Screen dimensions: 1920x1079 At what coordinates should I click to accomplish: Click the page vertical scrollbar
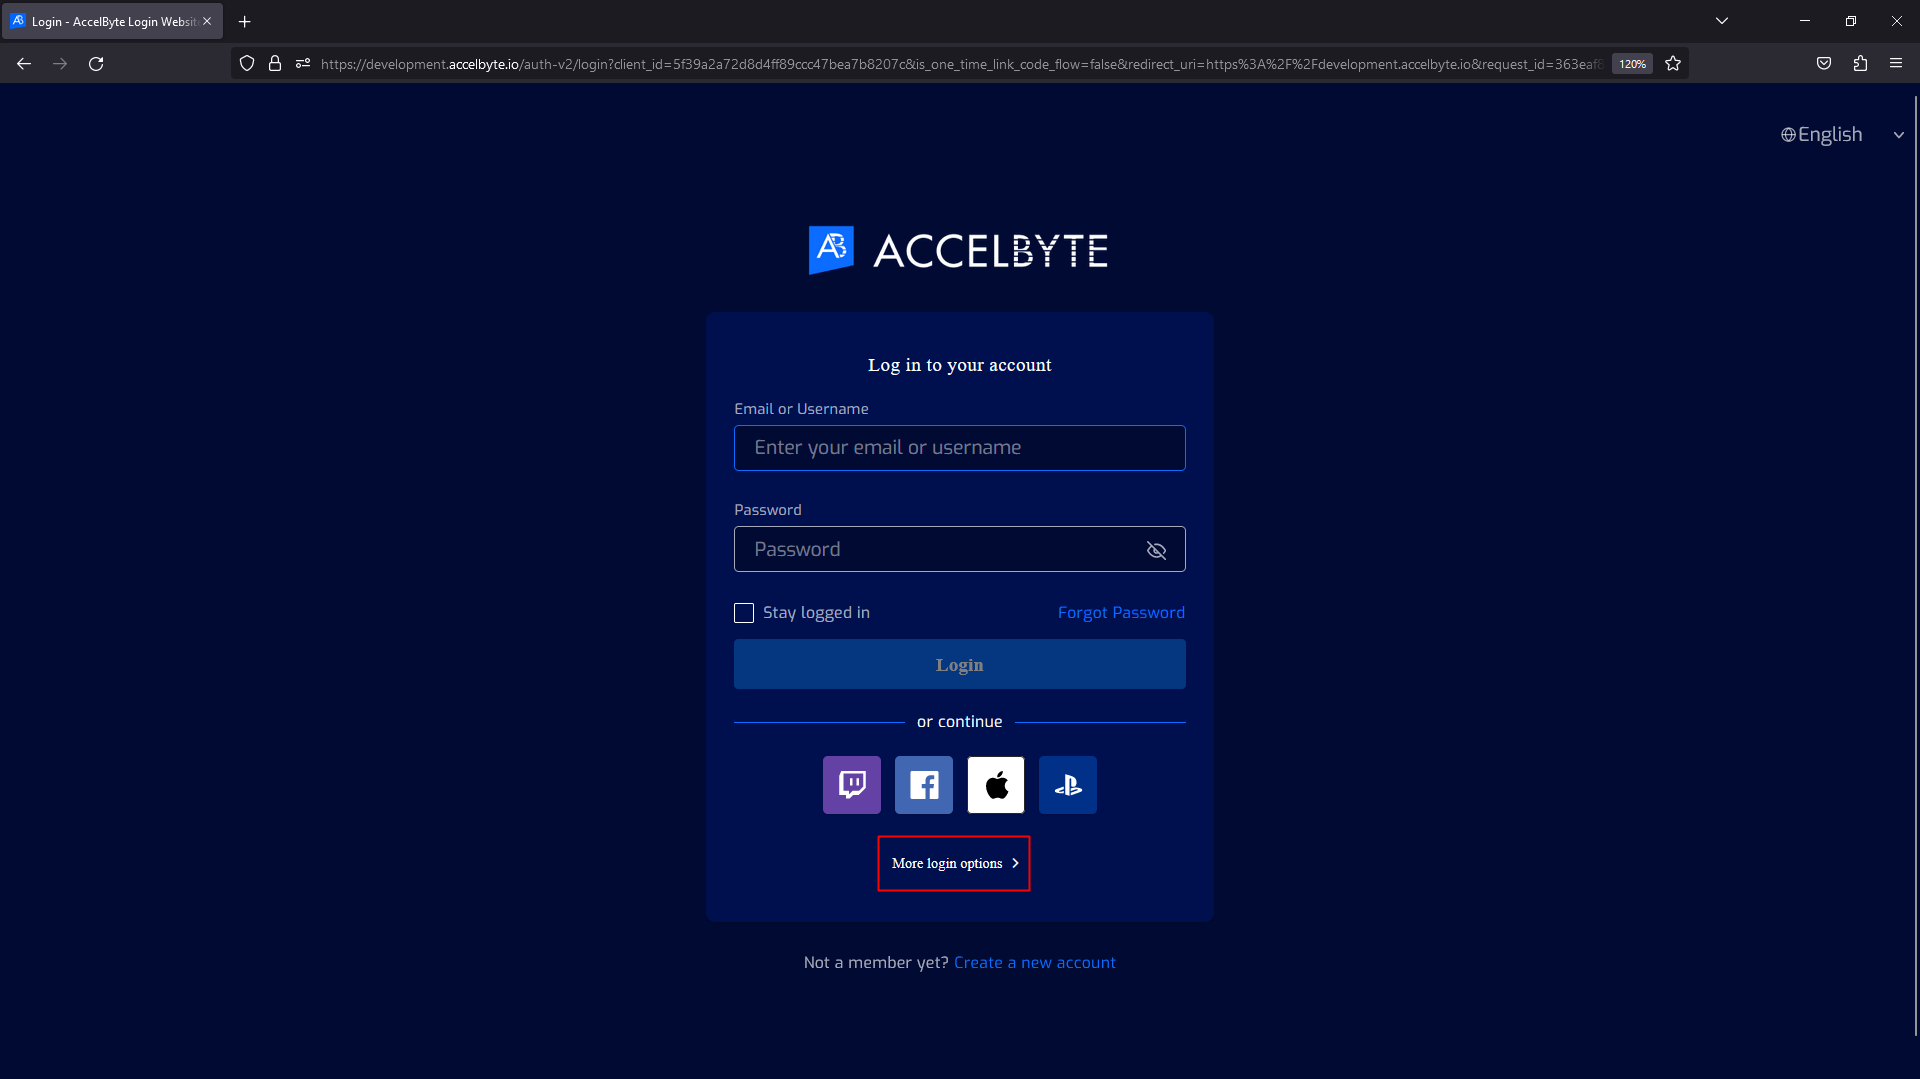pyautogui.click(x=1915, y=565)
